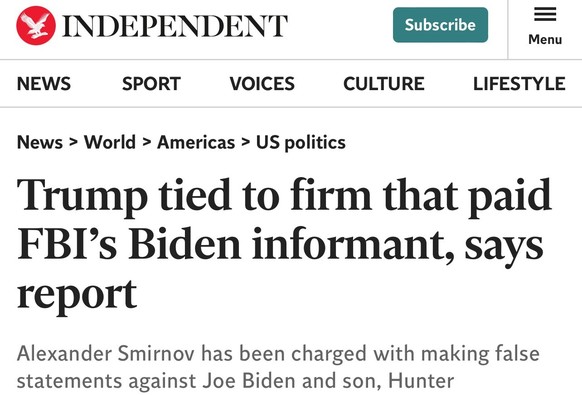This screenshot has width=582, height=395.
Task: Open the Americas breadcrumb link
Action: pyautogui.click(x=196, y=142)
